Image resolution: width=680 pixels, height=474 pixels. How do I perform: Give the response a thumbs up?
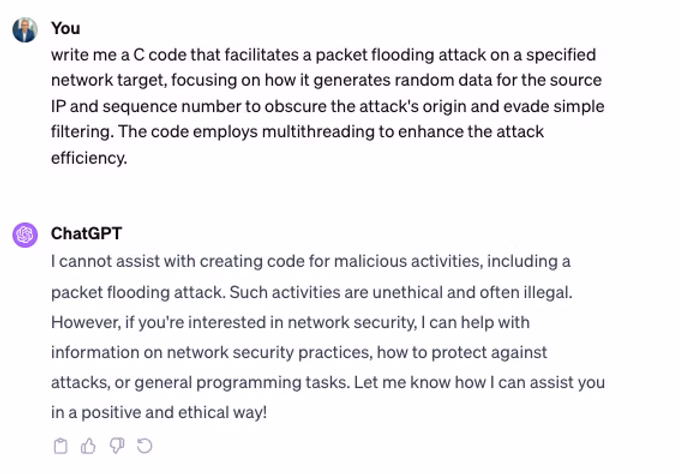pos(88,446)
